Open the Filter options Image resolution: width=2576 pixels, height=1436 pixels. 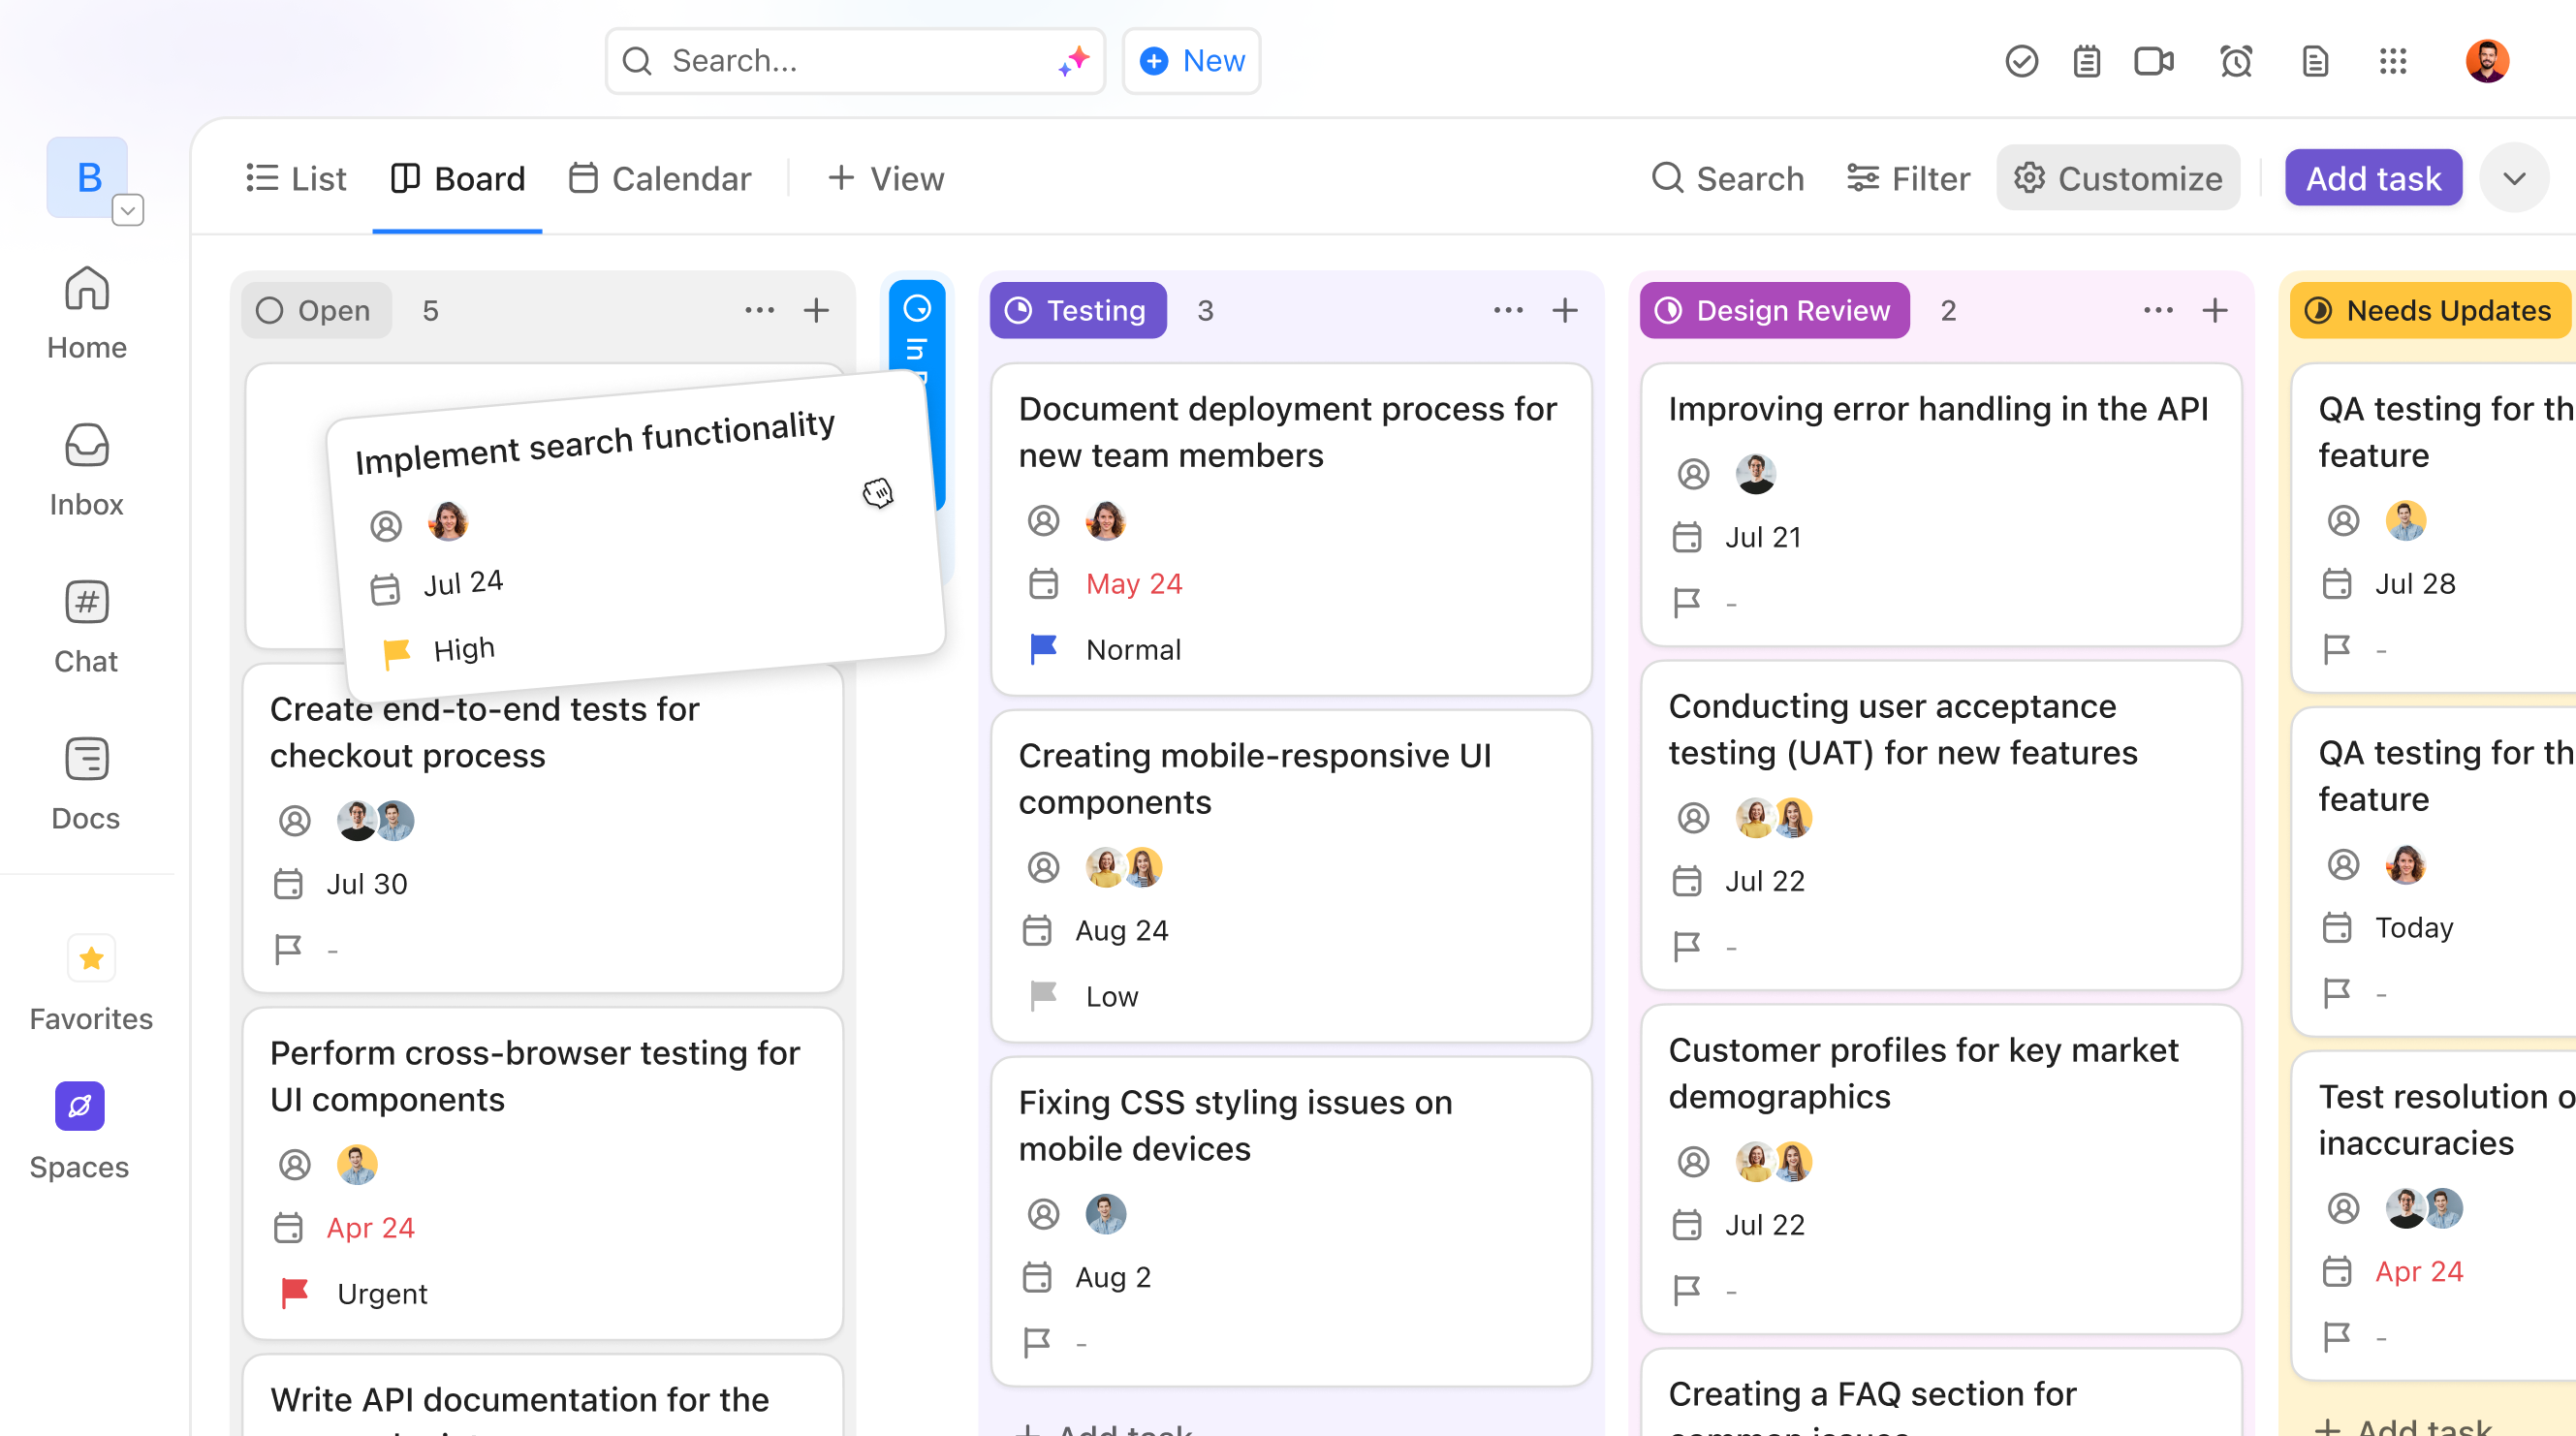click(x=1908, y=178)
